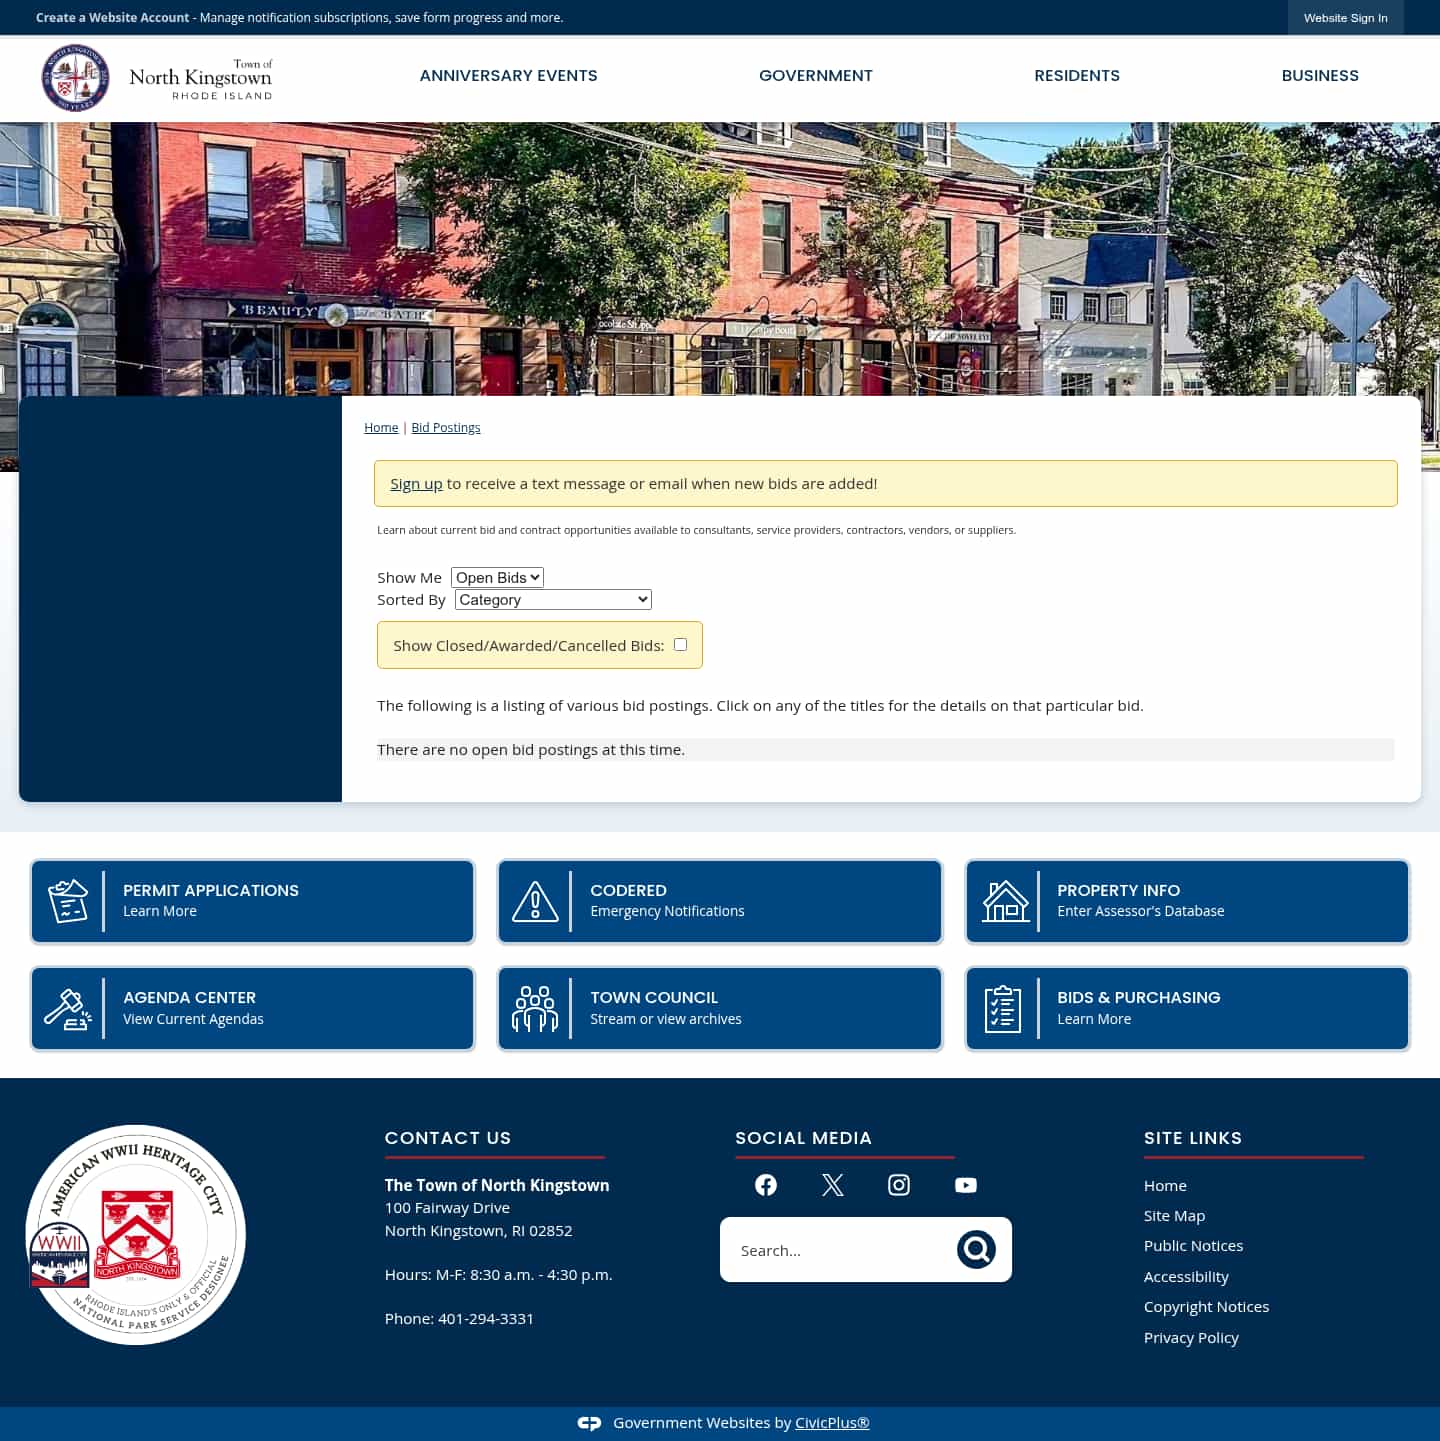Open the Permit Applications Learn More tile
1440x1441 pixels.
252,901
